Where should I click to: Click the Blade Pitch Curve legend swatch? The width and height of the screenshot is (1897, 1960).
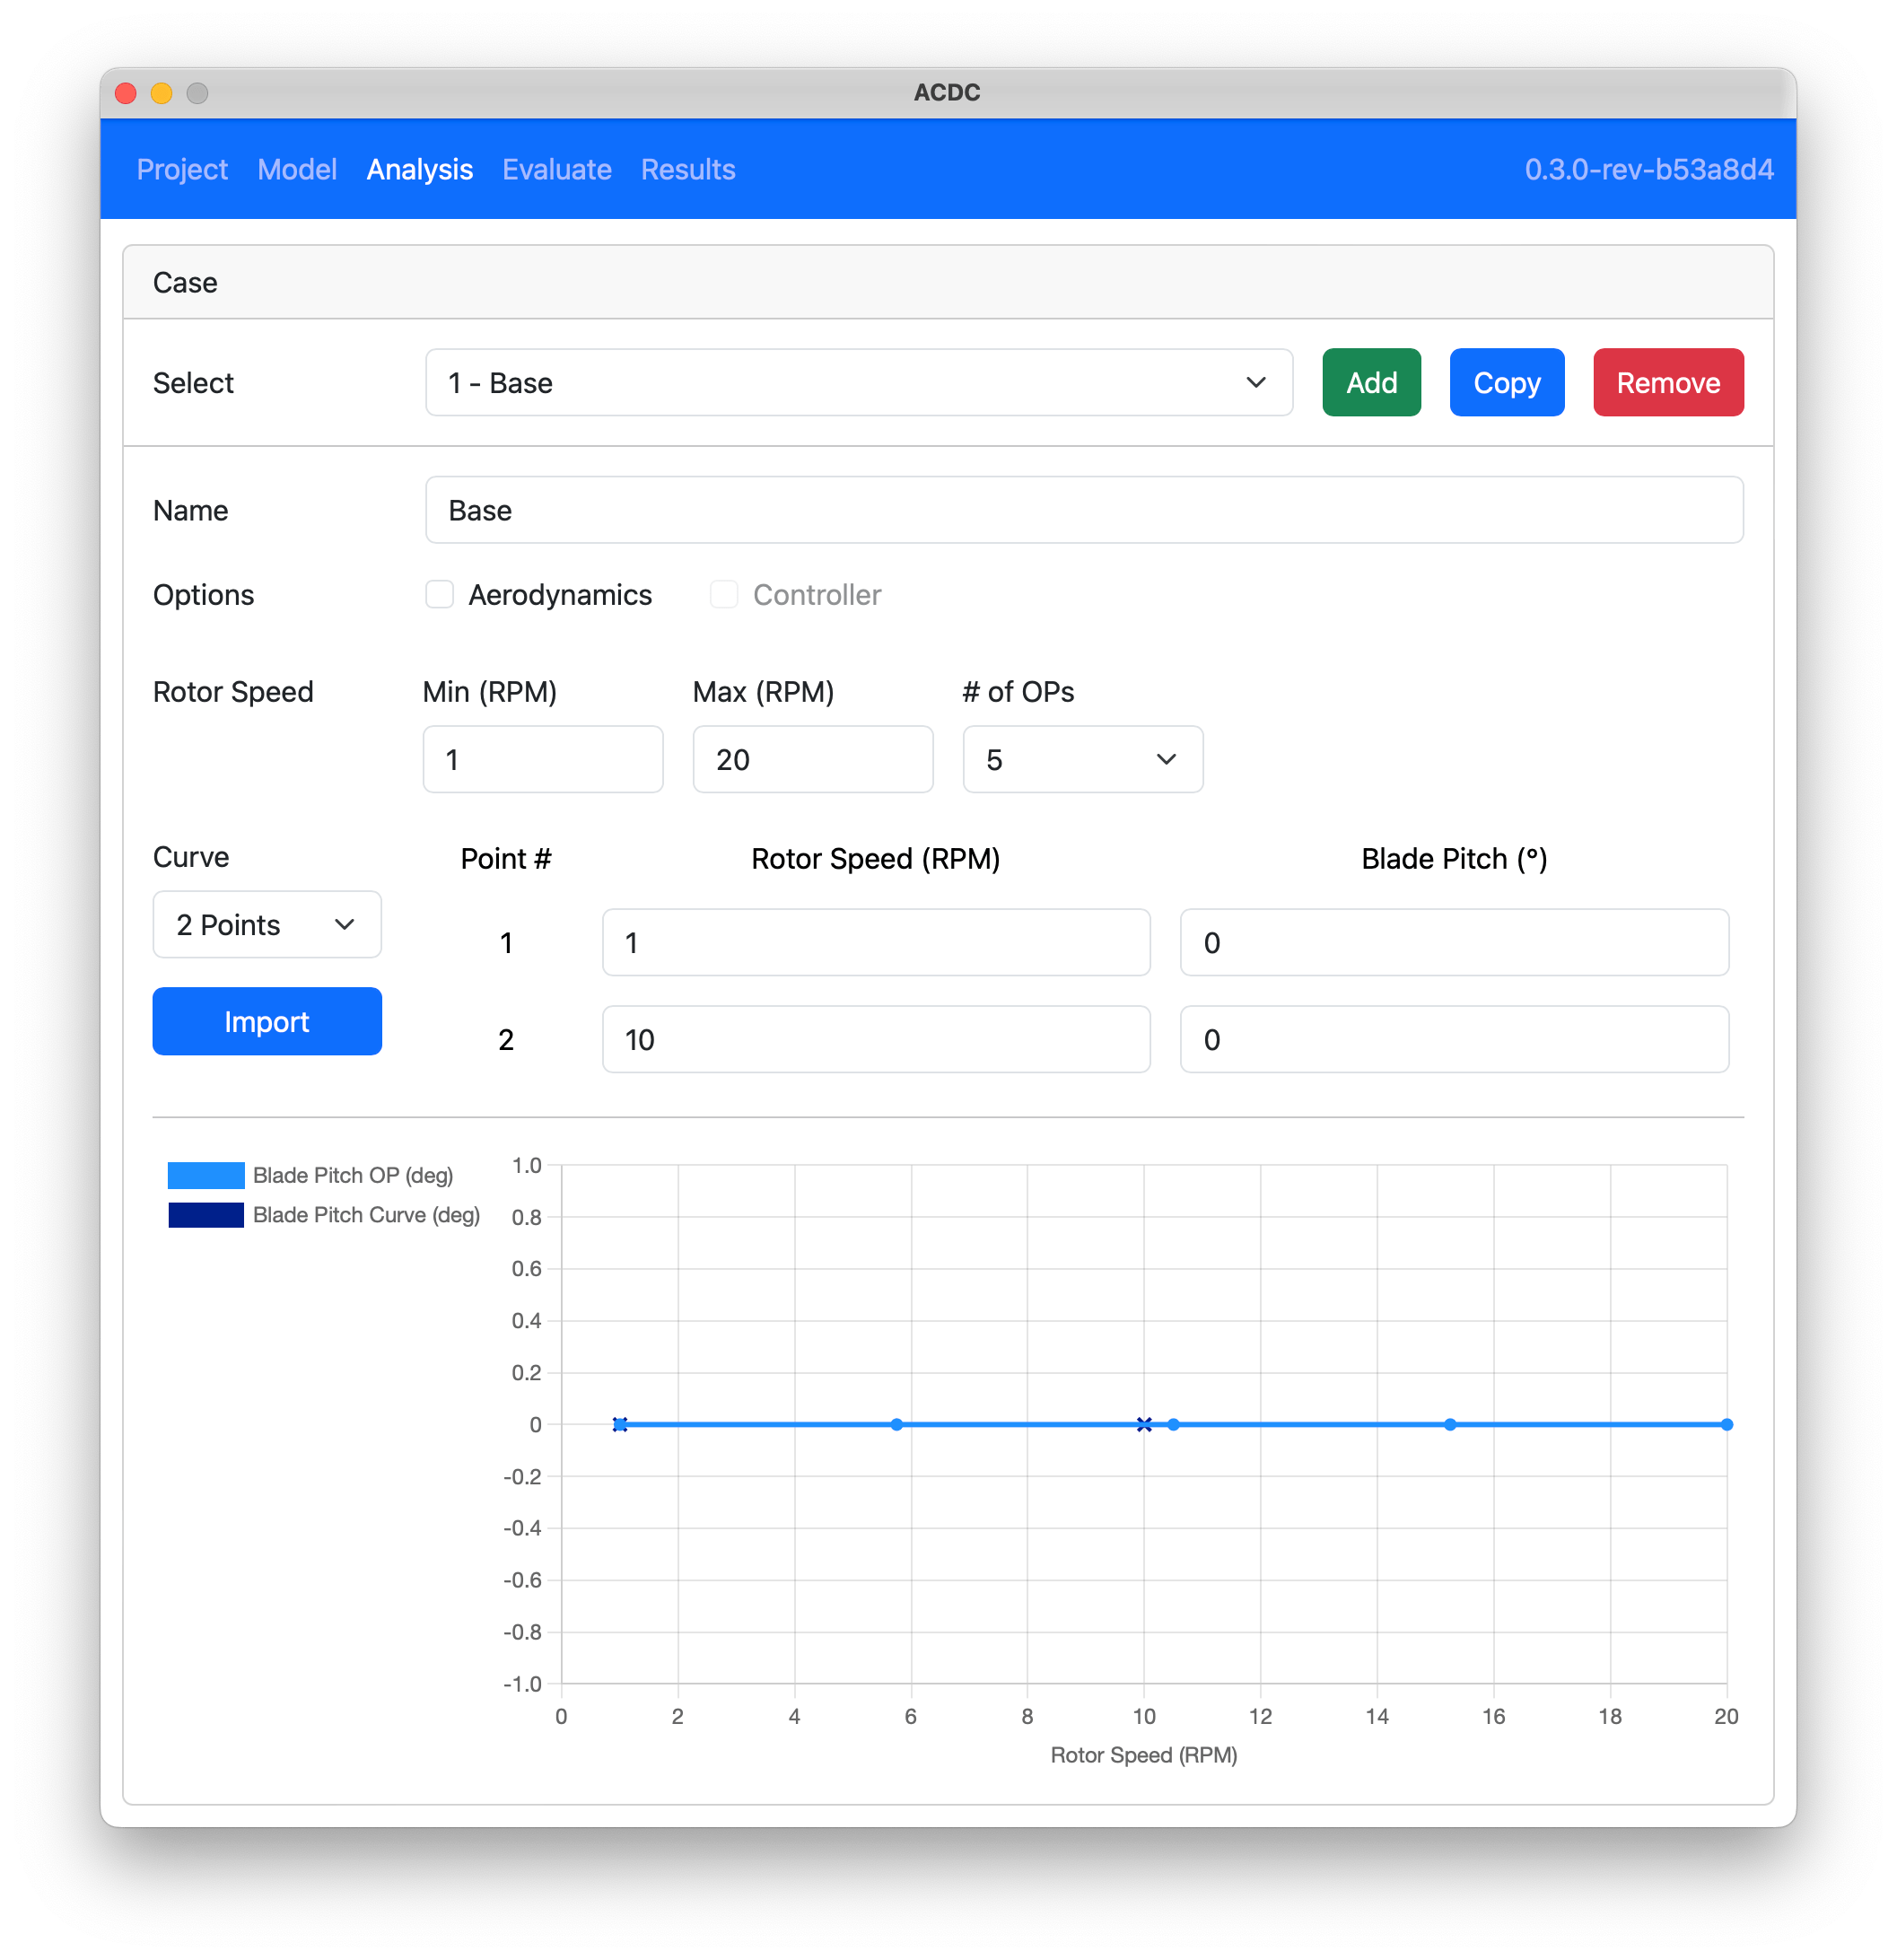(206, 1215)
